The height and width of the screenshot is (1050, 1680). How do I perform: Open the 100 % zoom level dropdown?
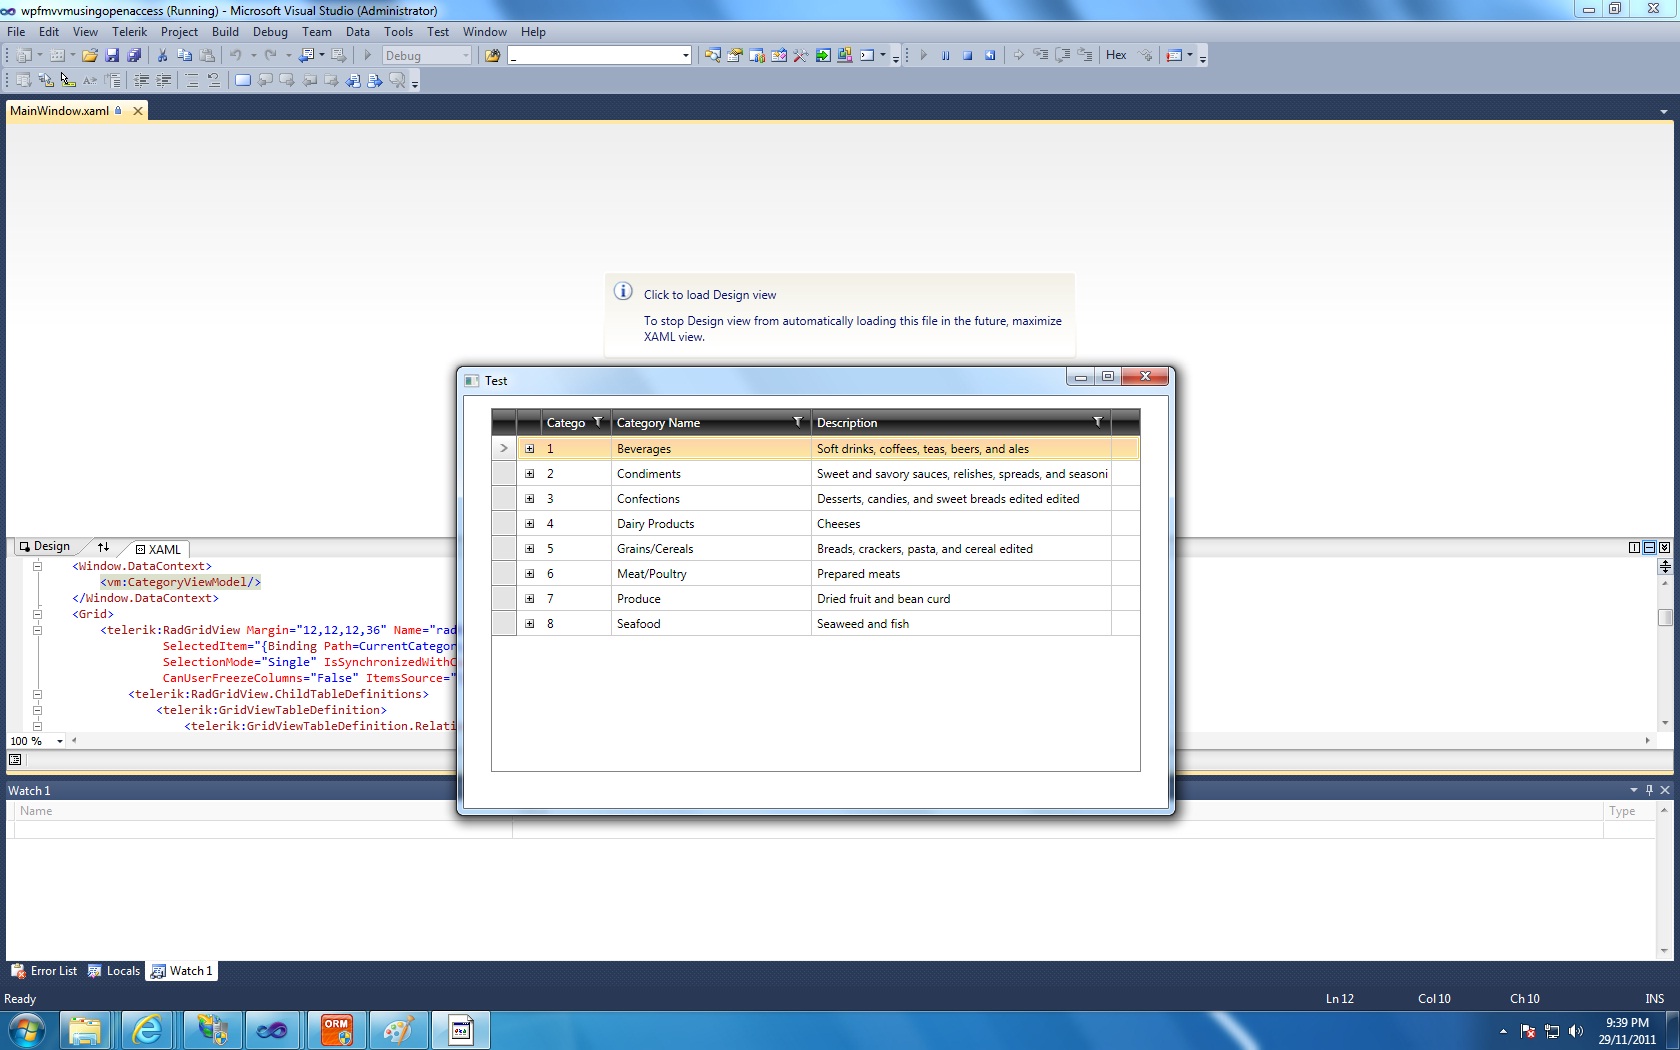tap(60, 741)
